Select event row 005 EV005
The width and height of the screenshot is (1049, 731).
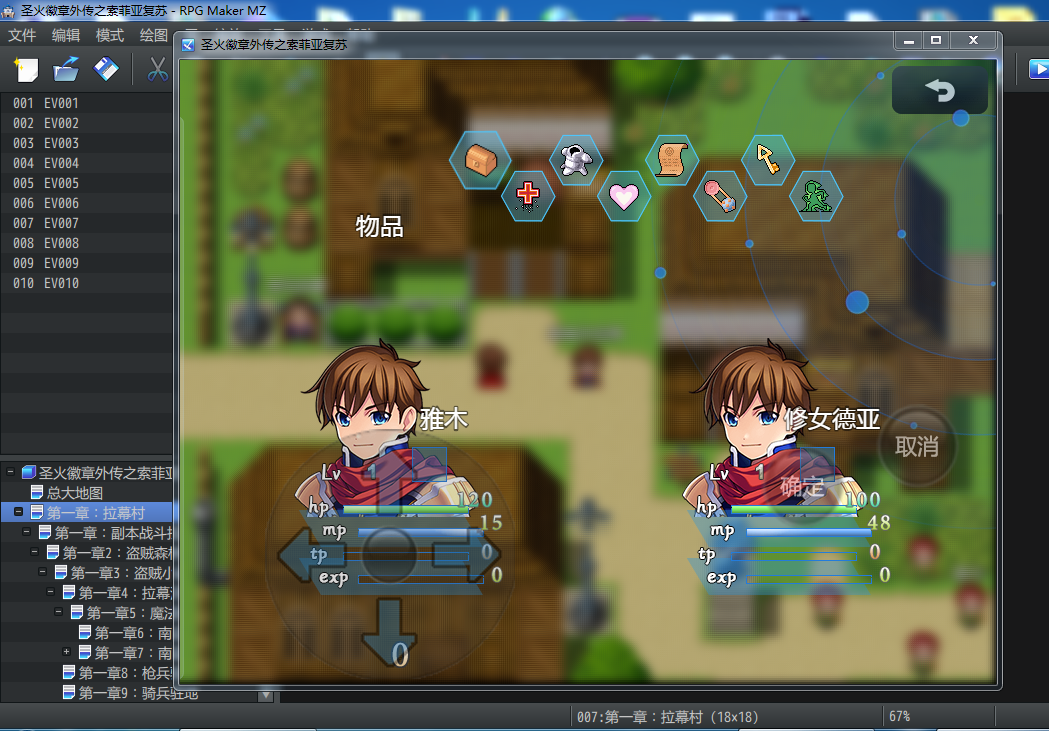[86, 183]
